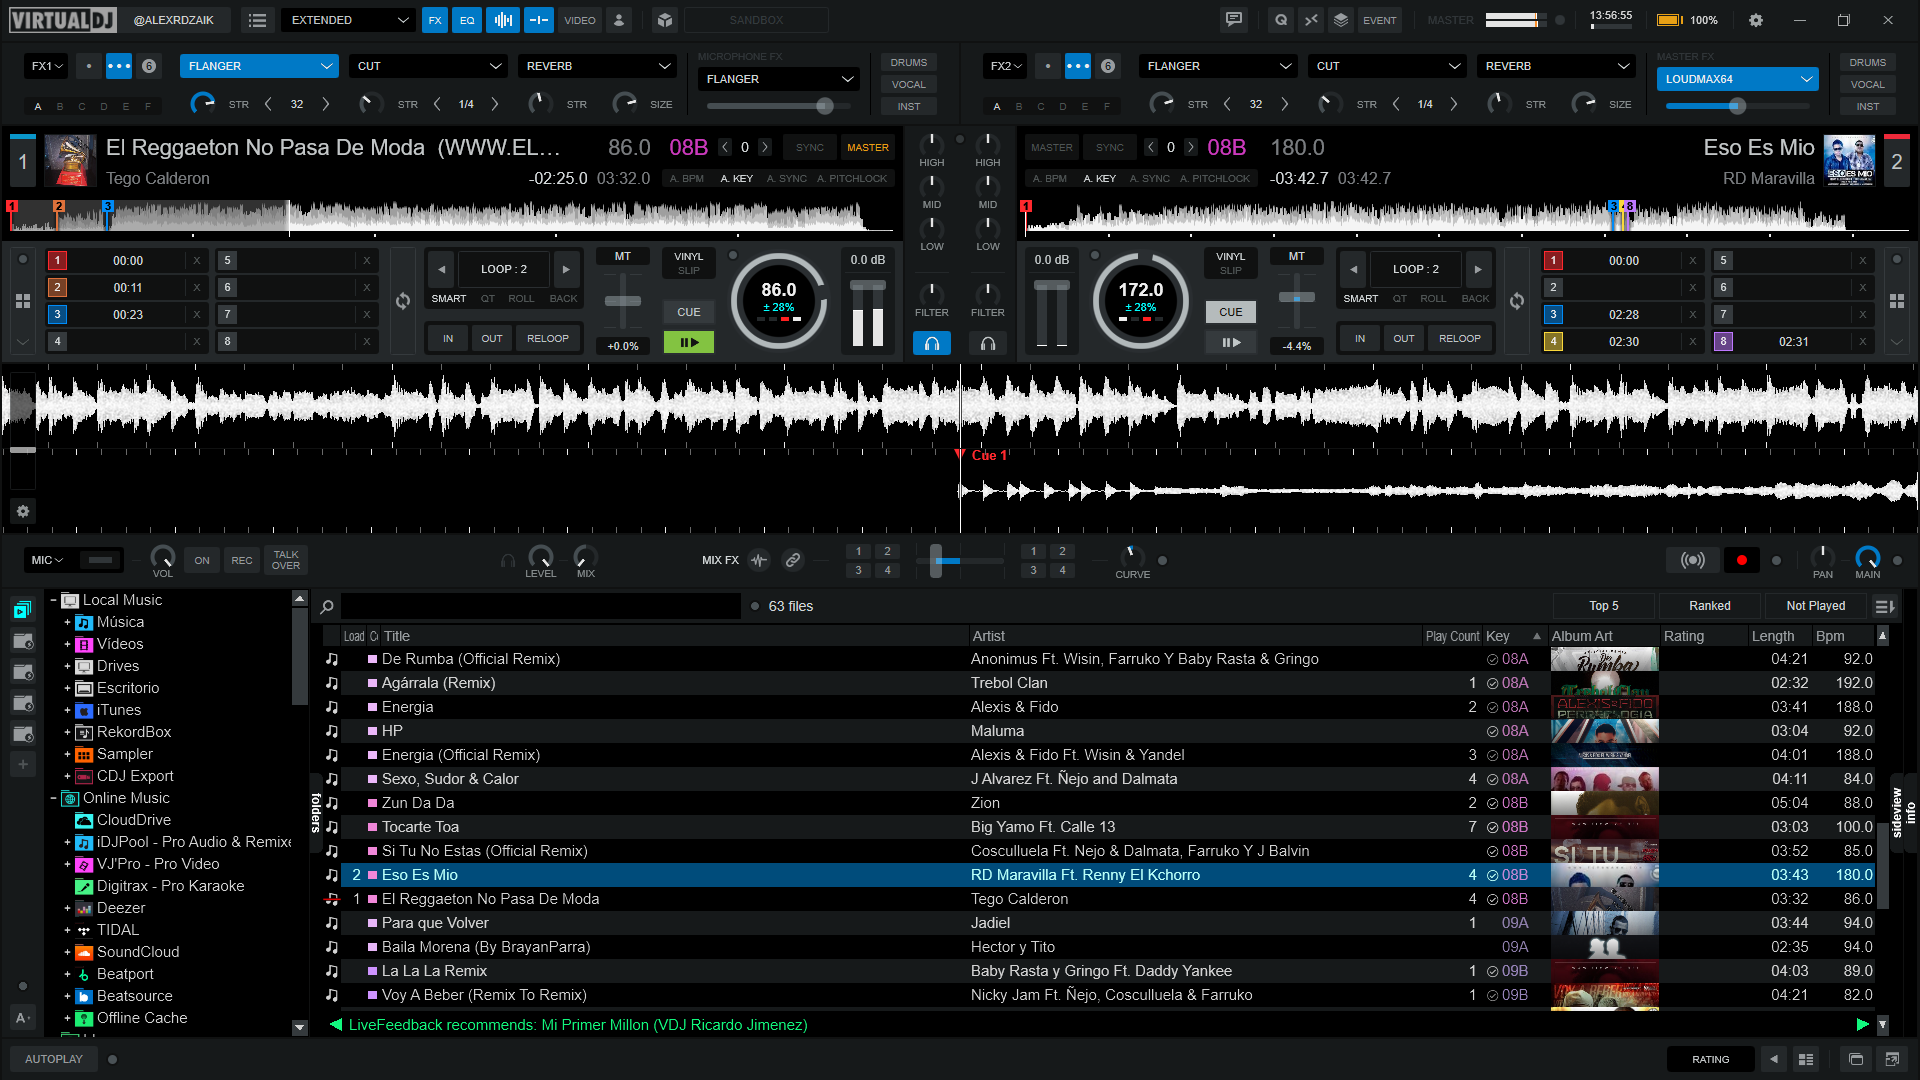This screenshot has height=1080, width=1920.
Task: Toggle the broadcast icon
Action: pos(1692,560)
